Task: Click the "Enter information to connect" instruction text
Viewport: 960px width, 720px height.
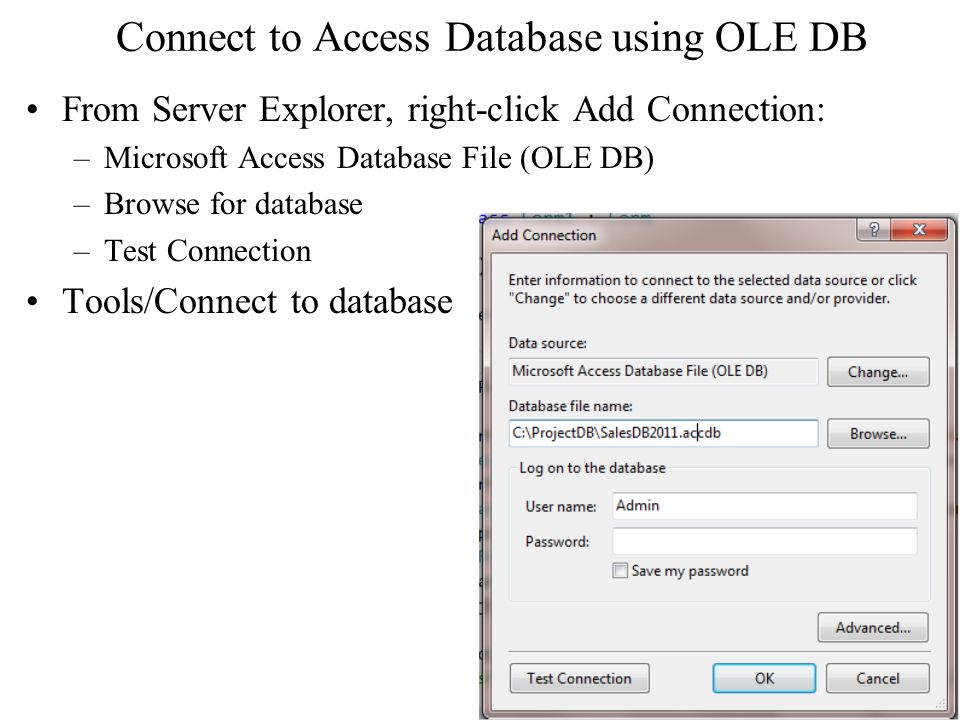Action: click(713, 289)
